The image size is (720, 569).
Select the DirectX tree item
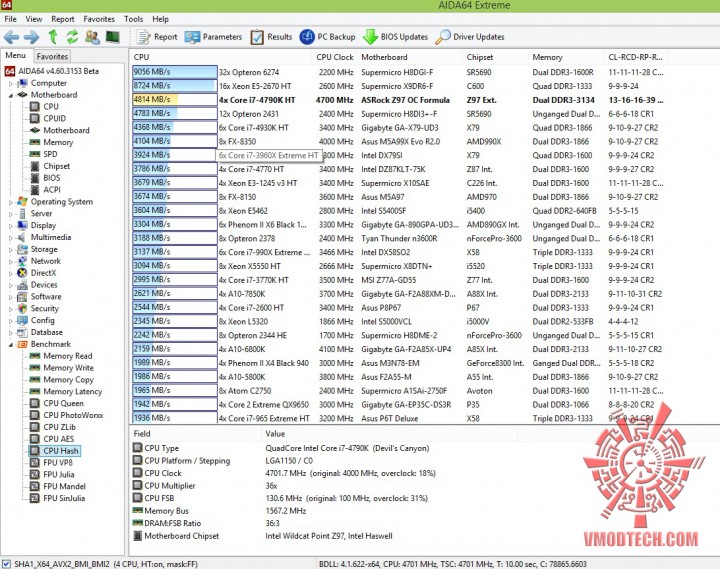[37, 273]
